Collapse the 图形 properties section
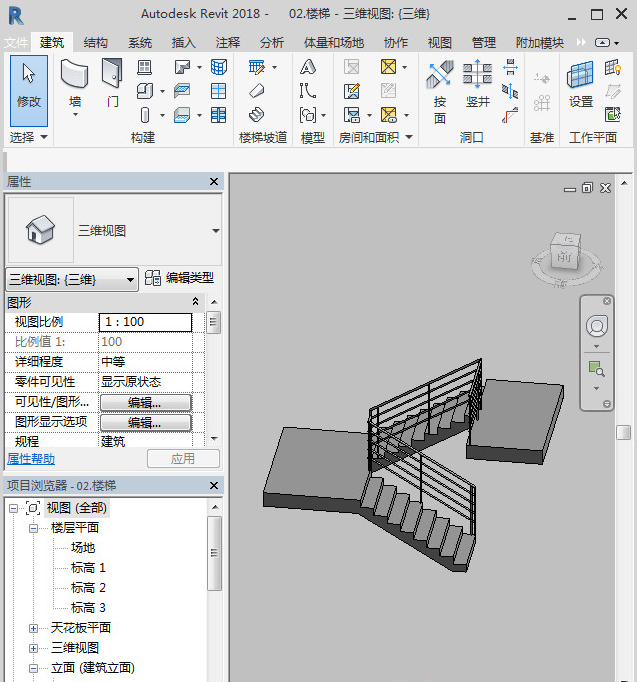637x682 pixels. pyautogui.click(x=195, y=301)
